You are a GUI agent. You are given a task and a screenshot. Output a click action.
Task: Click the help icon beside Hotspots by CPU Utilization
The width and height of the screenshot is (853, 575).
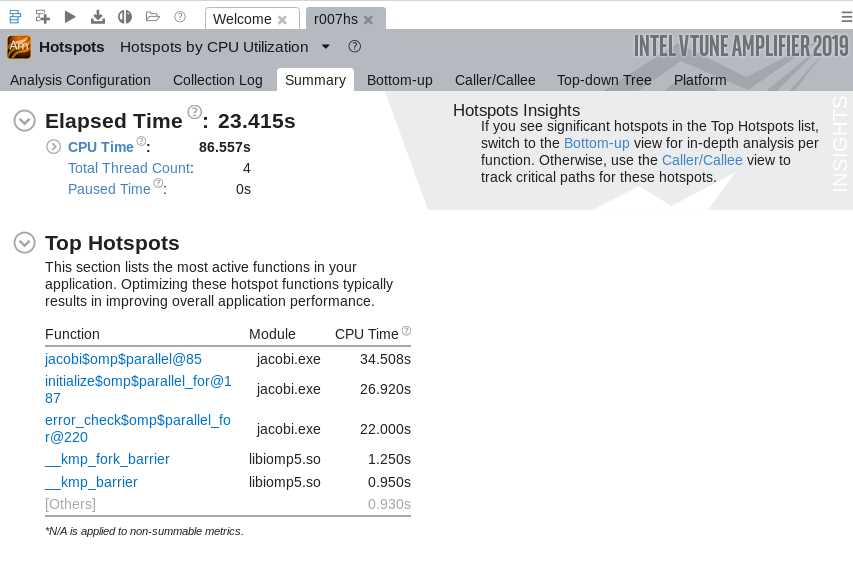click(x=355, y=47)
